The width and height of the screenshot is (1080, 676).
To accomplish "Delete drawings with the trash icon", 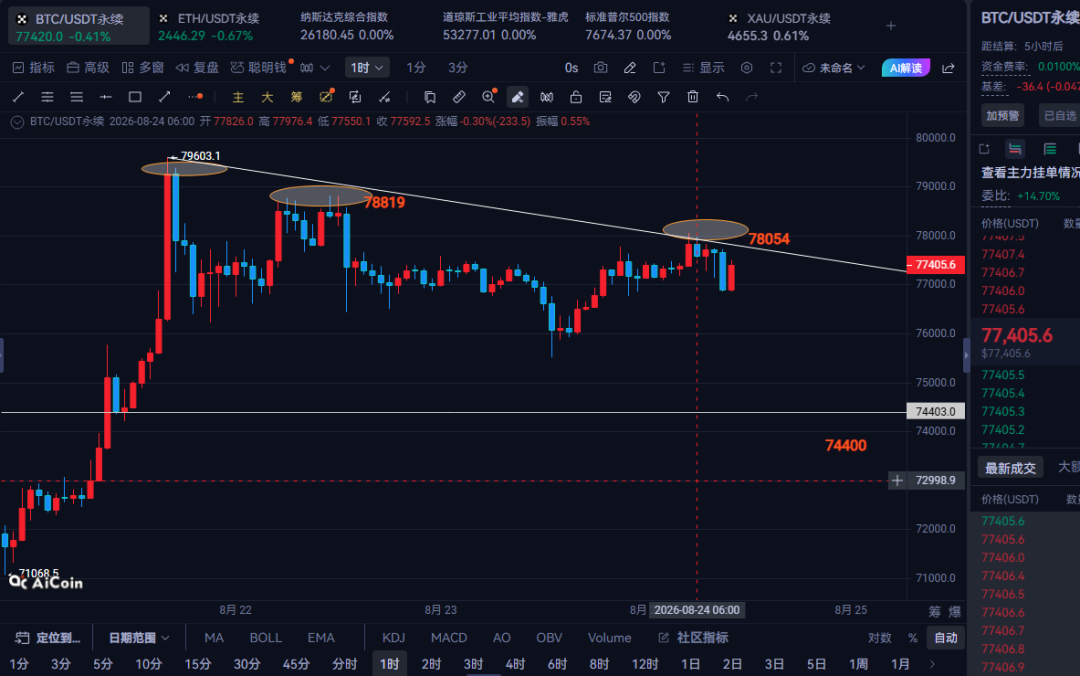I will coord(693,97).
